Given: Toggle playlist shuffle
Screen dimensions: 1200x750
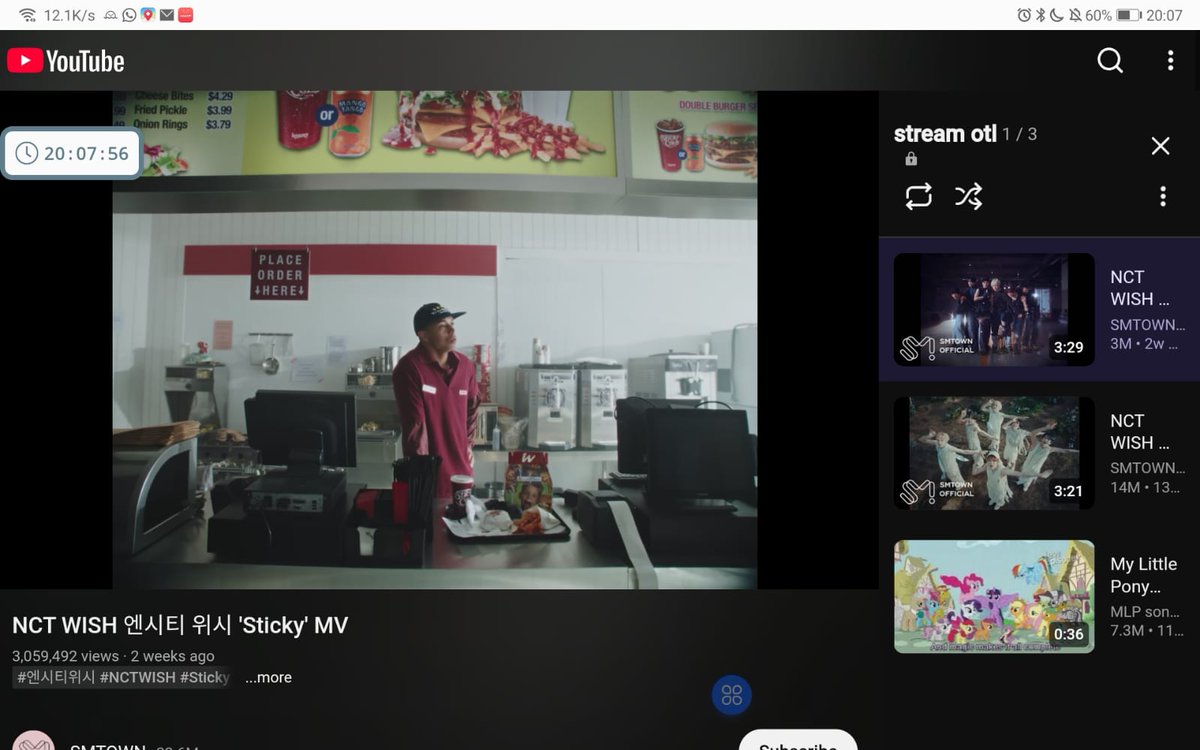Looking at the screenshot, I should point(968,196).
